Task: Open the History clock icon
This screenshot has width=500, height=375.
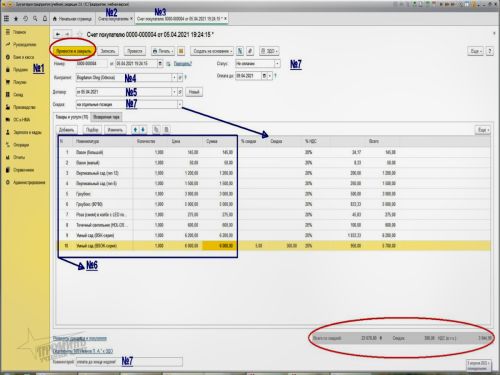Action: 25,19
